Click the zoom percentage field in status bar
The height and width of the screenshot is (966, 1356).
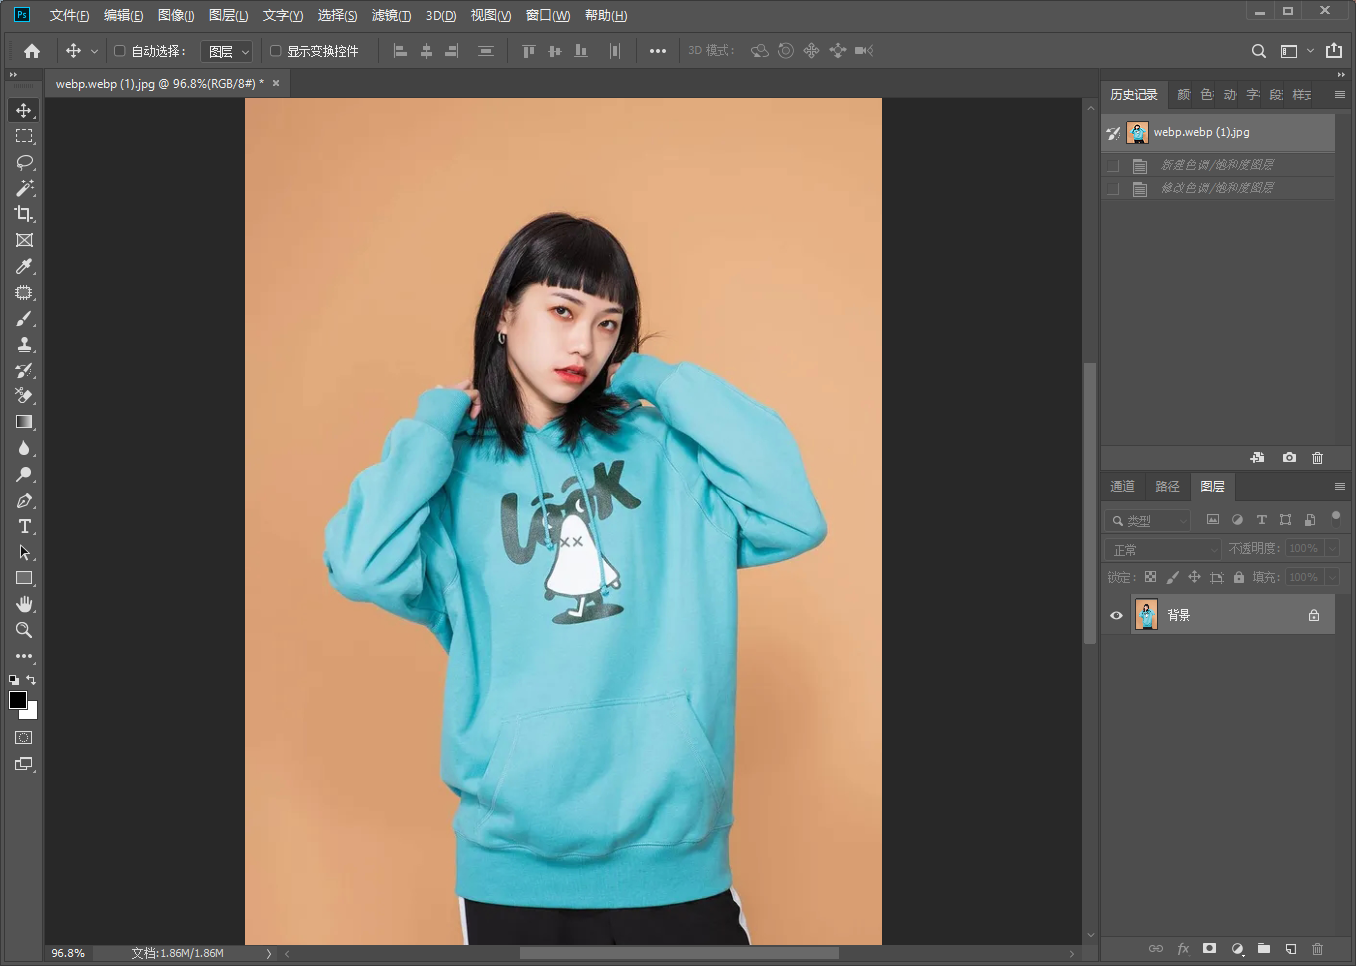68,953
